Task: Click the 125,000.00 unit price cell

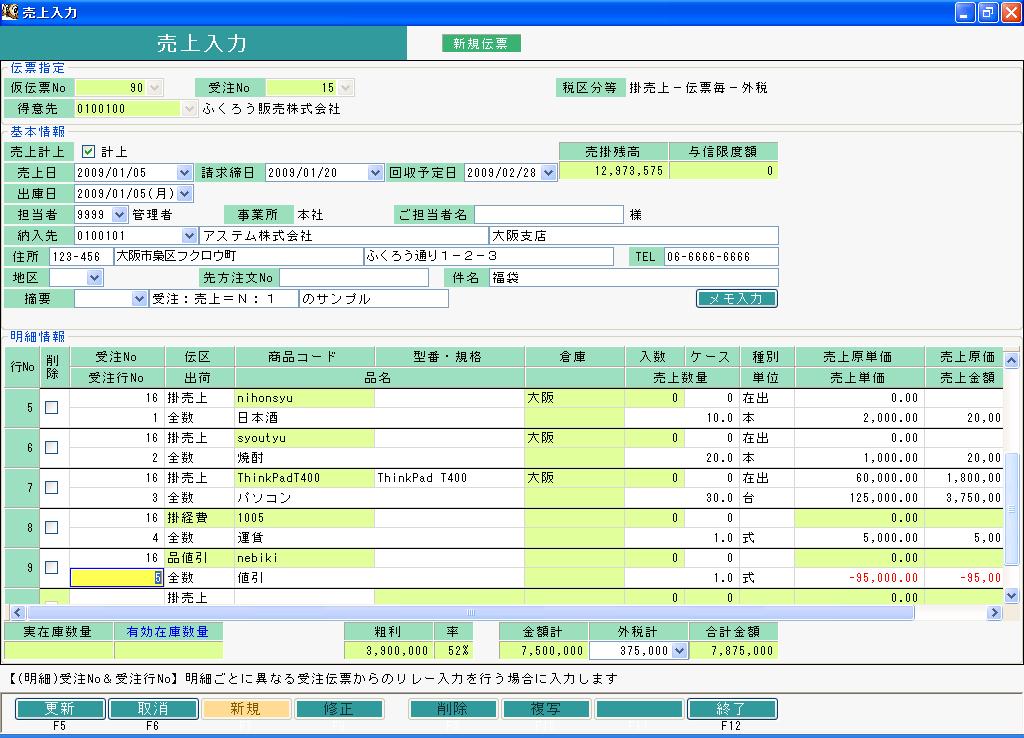Action: pyautogui.click(x=859, y=498)
